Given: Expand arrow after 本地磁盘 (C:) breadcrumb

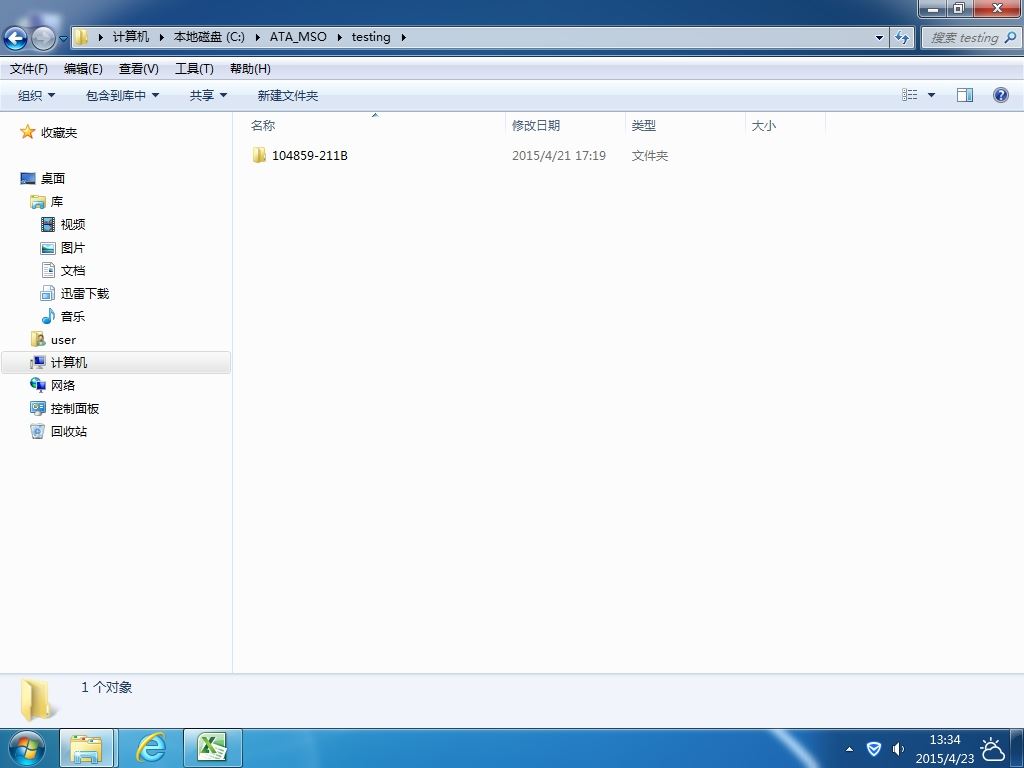Looking at the screenshot, I should coord(257,37).
